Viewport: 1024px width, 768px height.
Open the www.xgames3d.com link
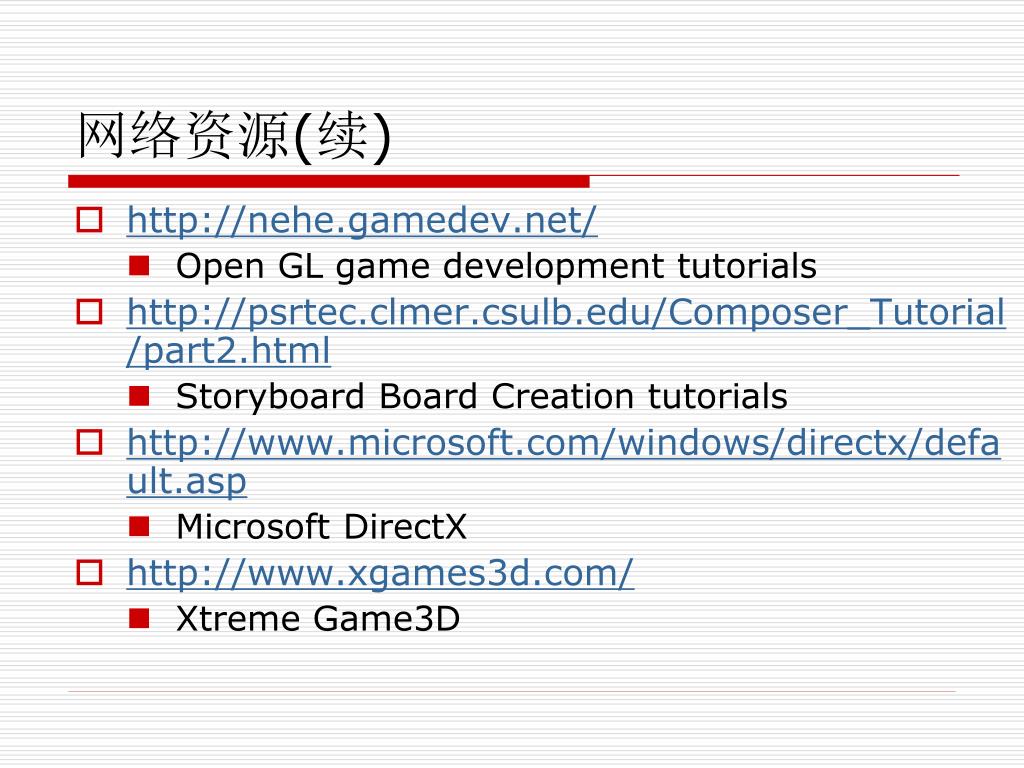pyautogui.click(x=380, y=574)
